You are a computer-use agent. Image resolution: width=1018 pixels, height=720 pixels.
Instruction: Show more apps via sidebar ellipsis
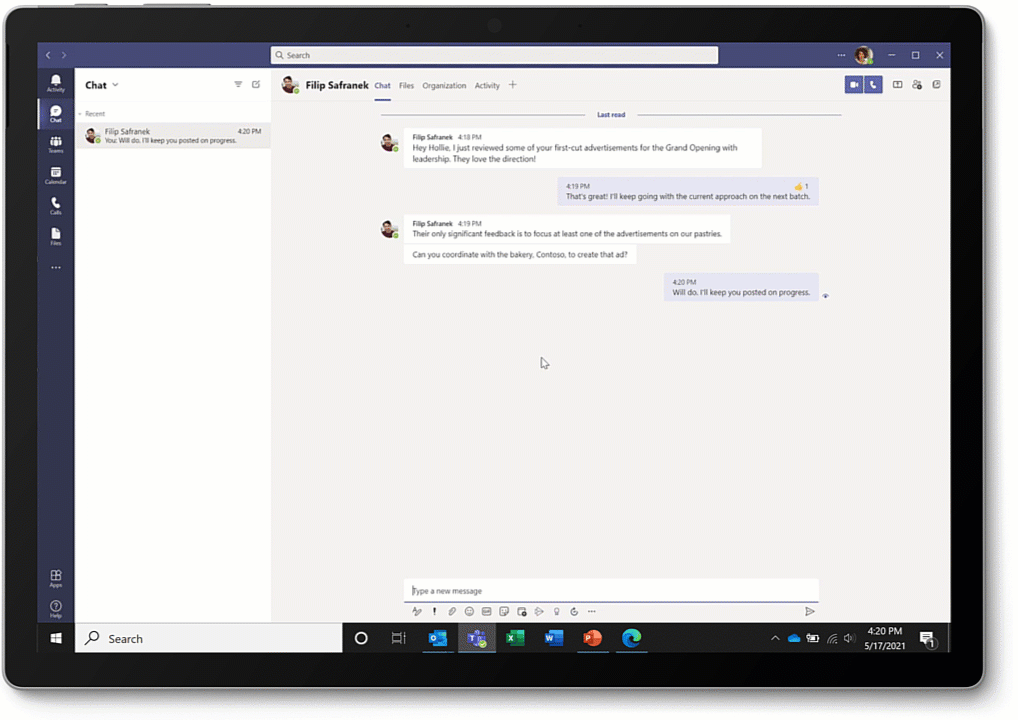tap(56, 268)
